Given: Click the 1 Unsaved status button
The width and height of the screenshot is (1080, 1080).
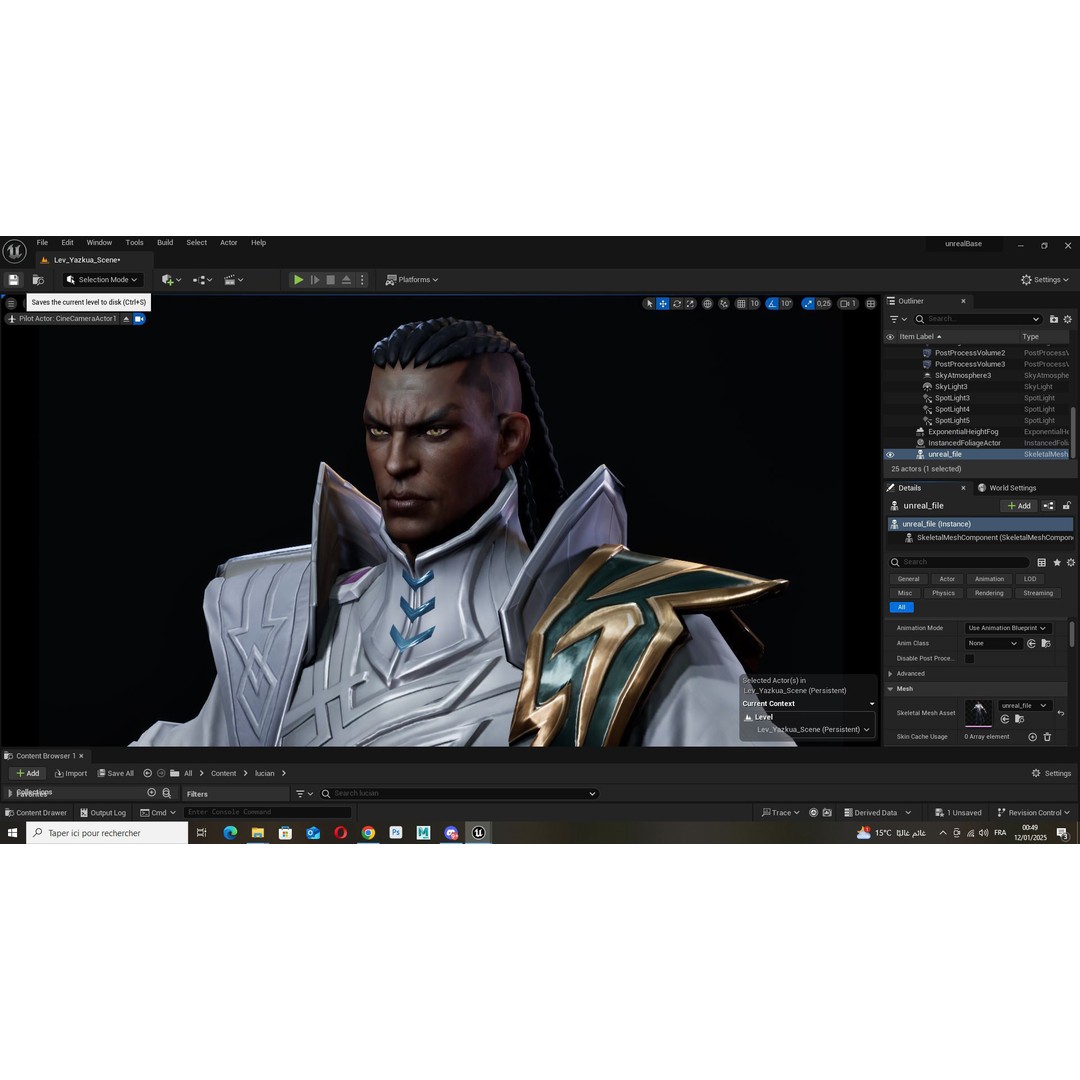Looking at the screenshot, I should pos(957,813).
